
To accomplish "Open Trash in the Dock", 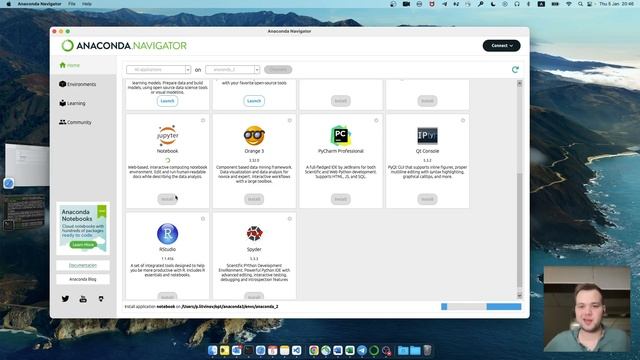I will [427, 350].
